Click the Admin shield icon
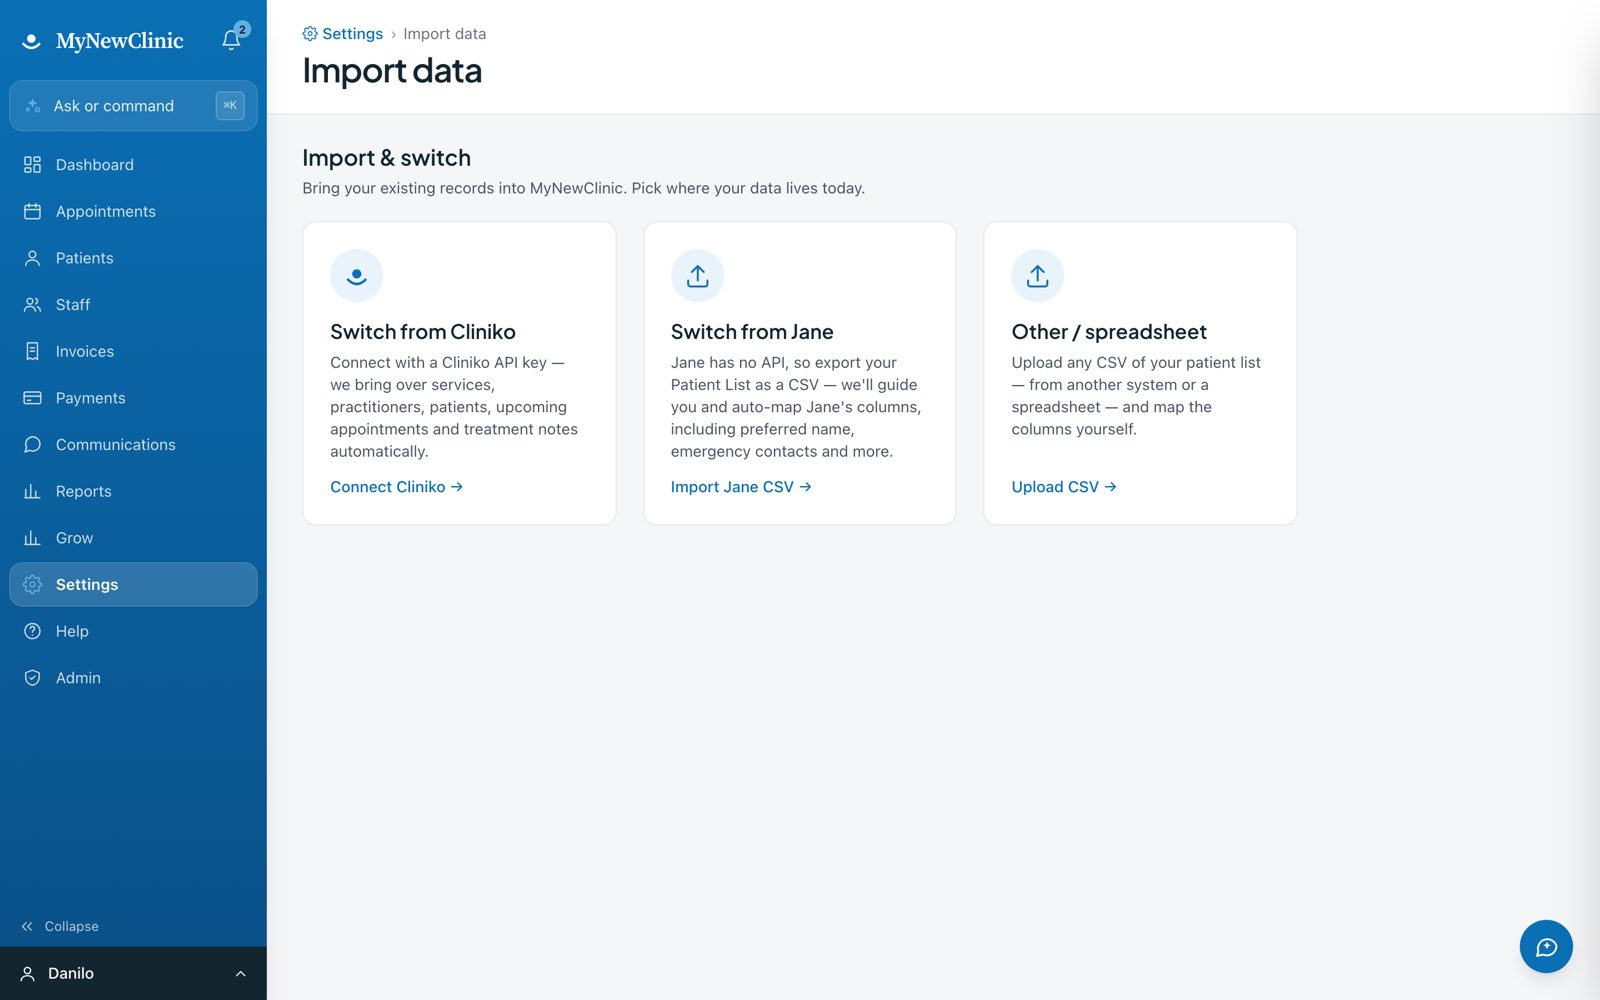Screen dimensions: 1600x1000 pyautogui.click(x=32, y=678)
